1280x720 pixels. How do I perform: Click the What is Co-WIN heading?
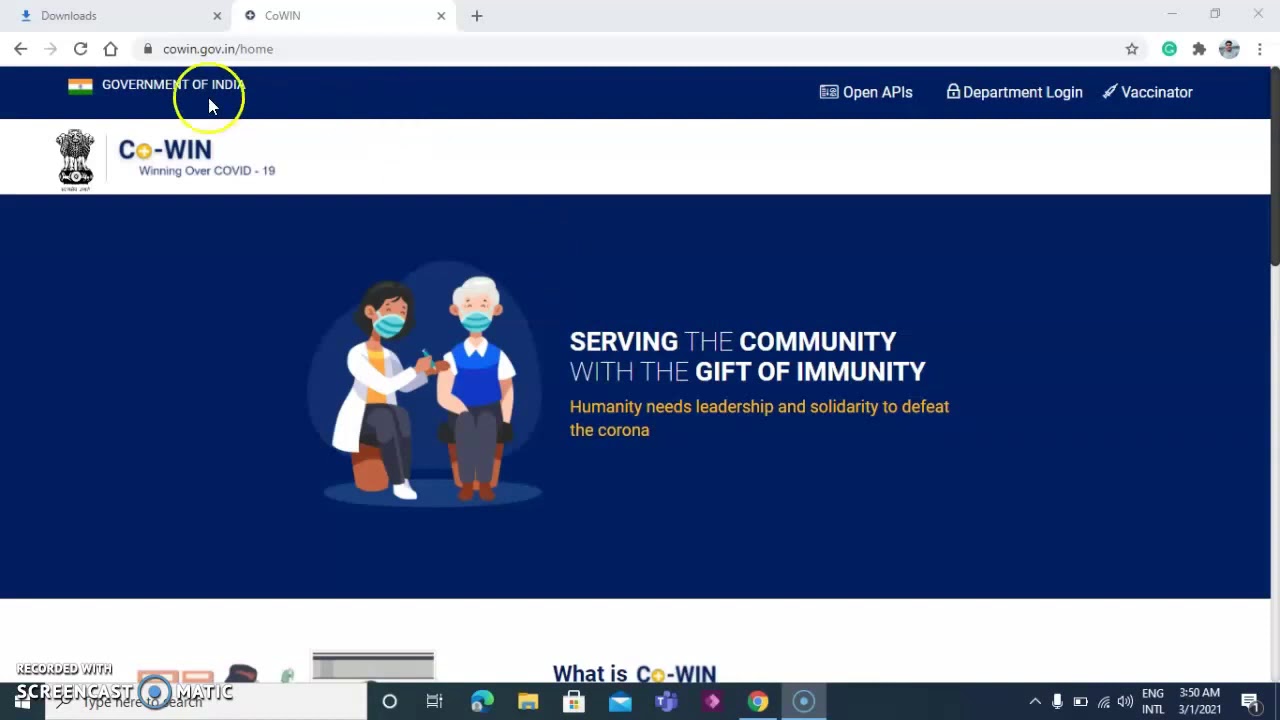(x=634, y=674)
